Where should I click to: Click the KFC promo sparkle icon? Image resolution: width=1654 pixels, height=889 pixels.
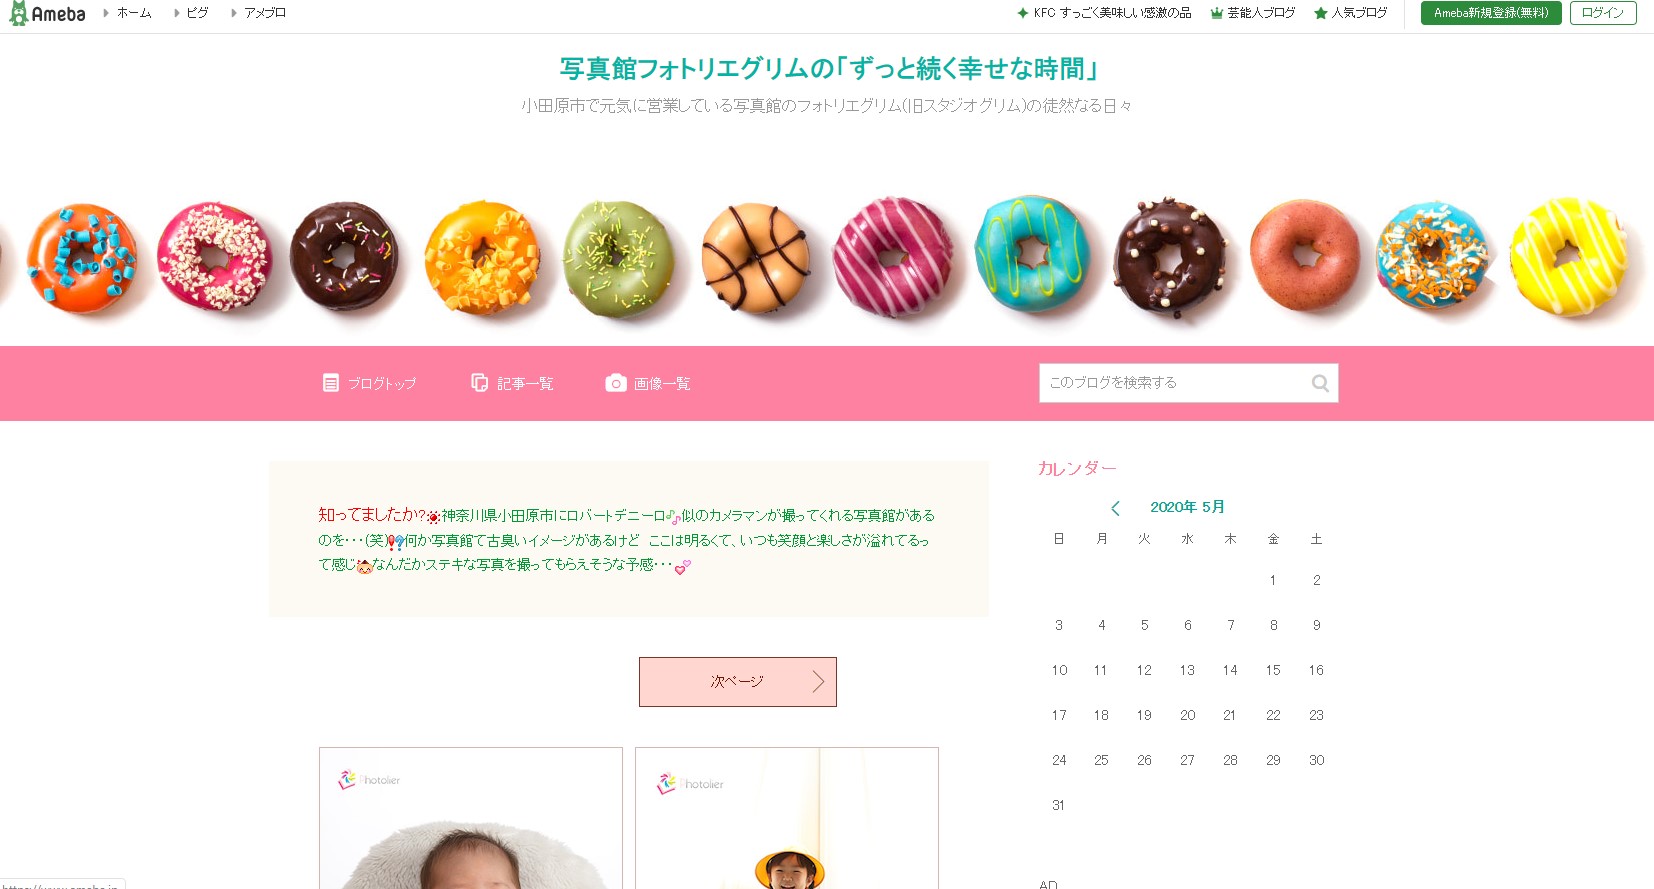pos(1023,13)
